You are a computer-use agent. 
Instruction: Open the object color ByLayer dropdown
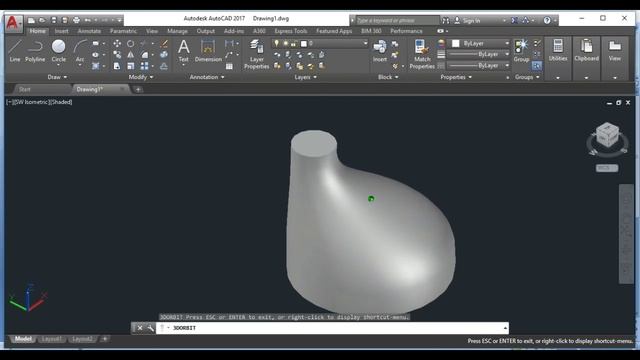coord(480,43)
